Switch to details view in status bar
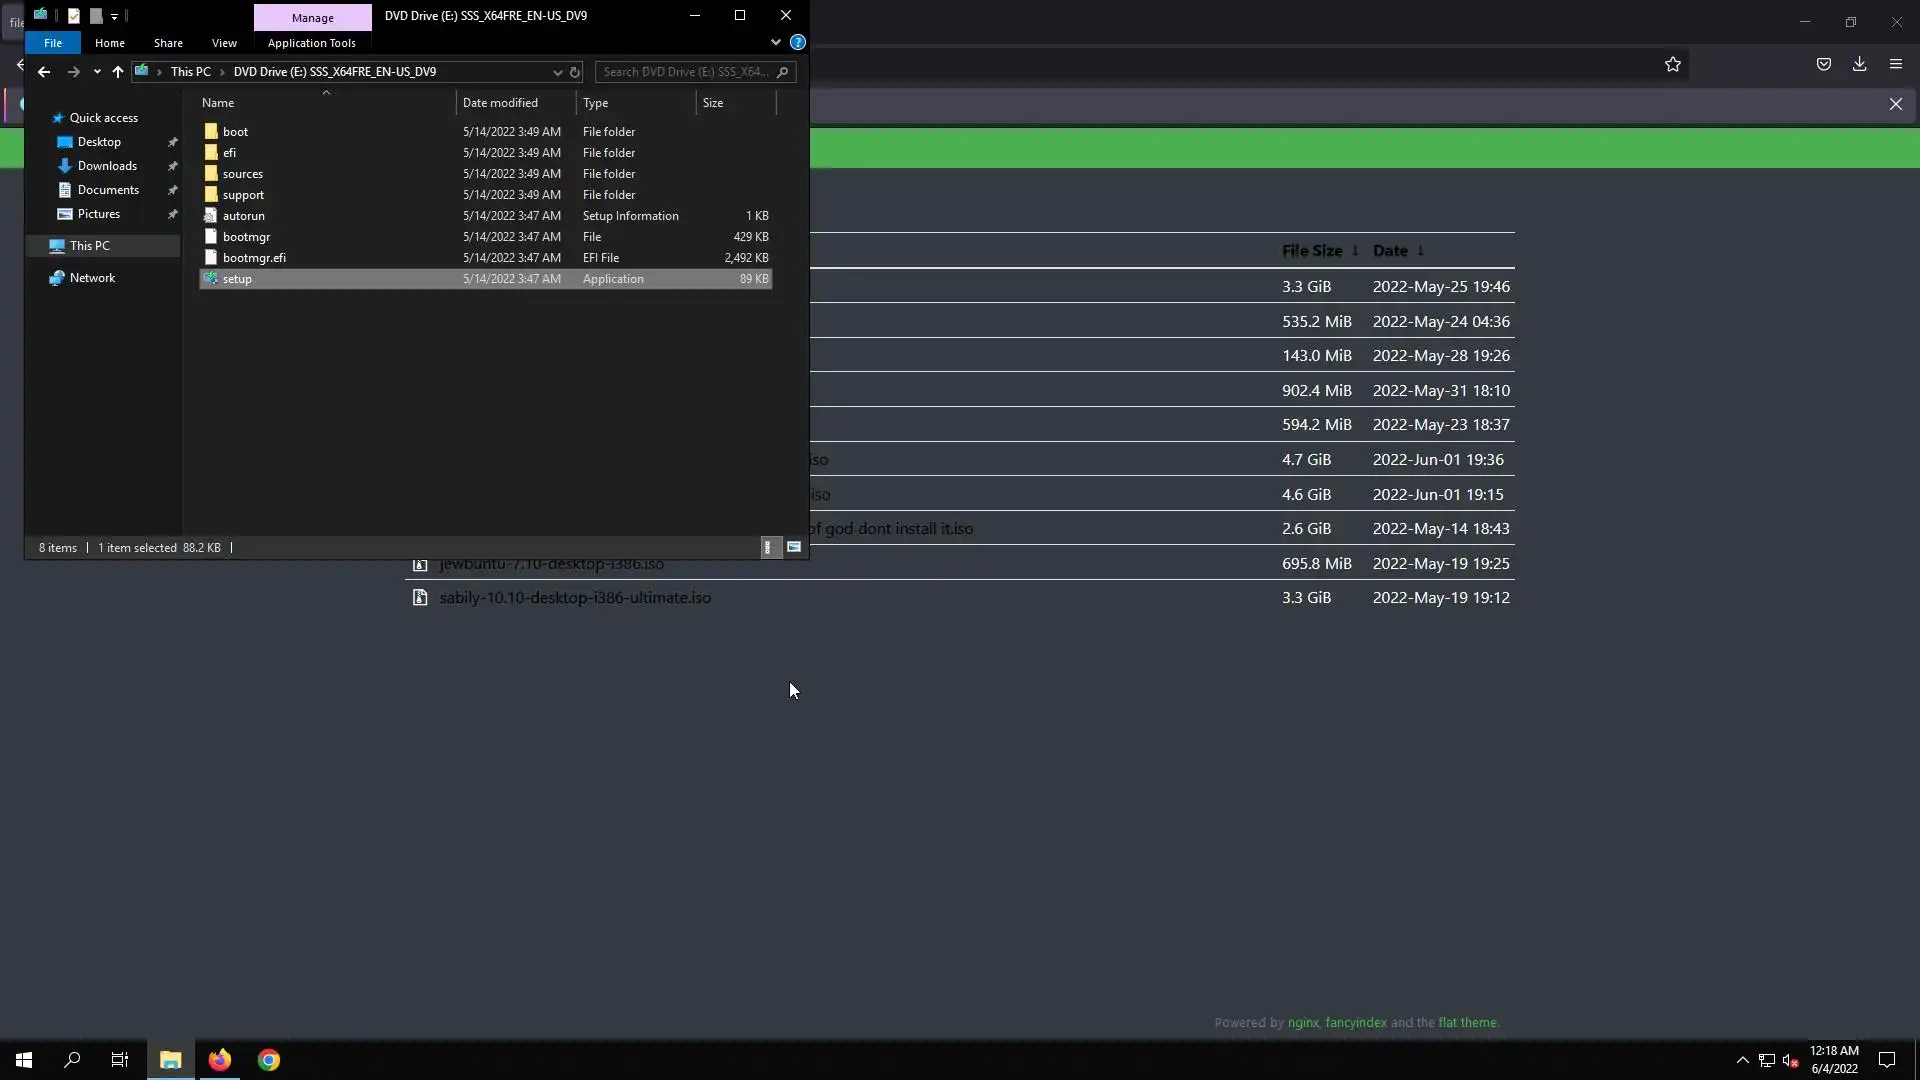The image size is (1920, 1080). (768, 547)
